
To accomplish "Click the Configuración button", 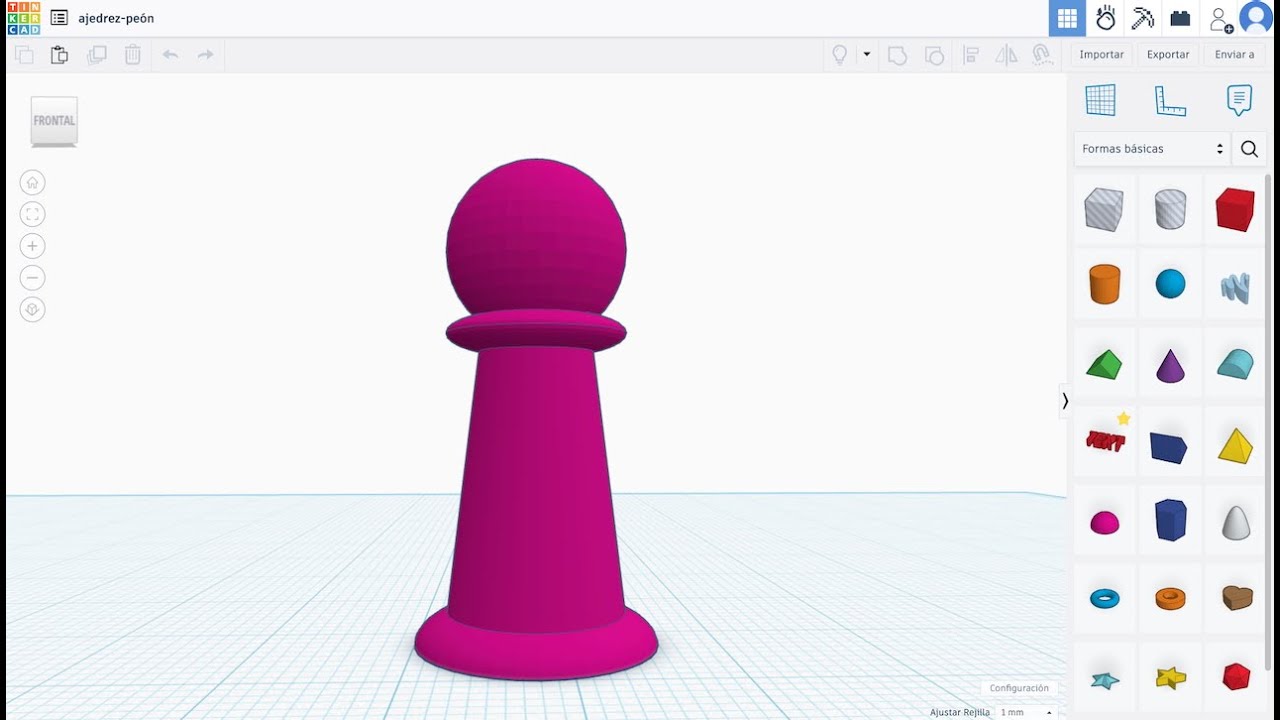I will pos(1019,688).
